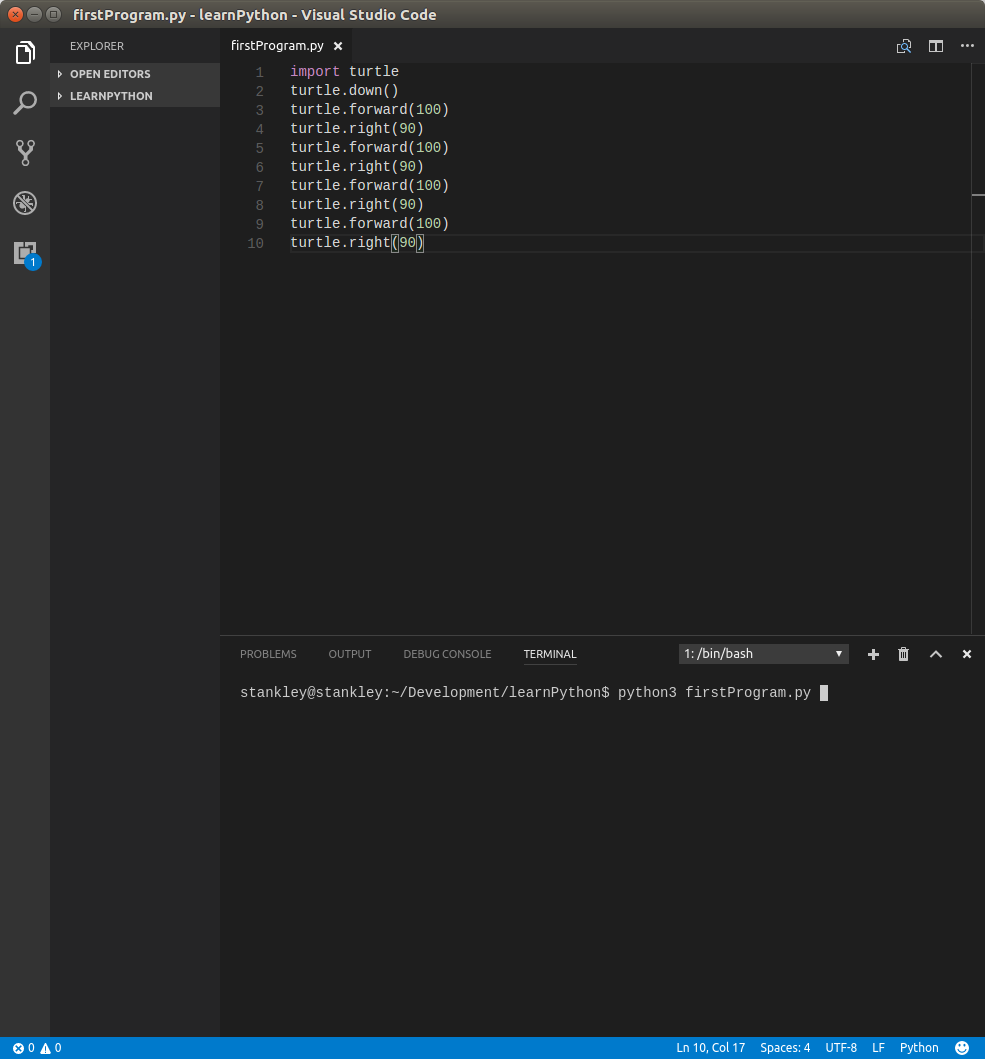
Task: Select the TERMINAL panel tab
Action: 550,654
